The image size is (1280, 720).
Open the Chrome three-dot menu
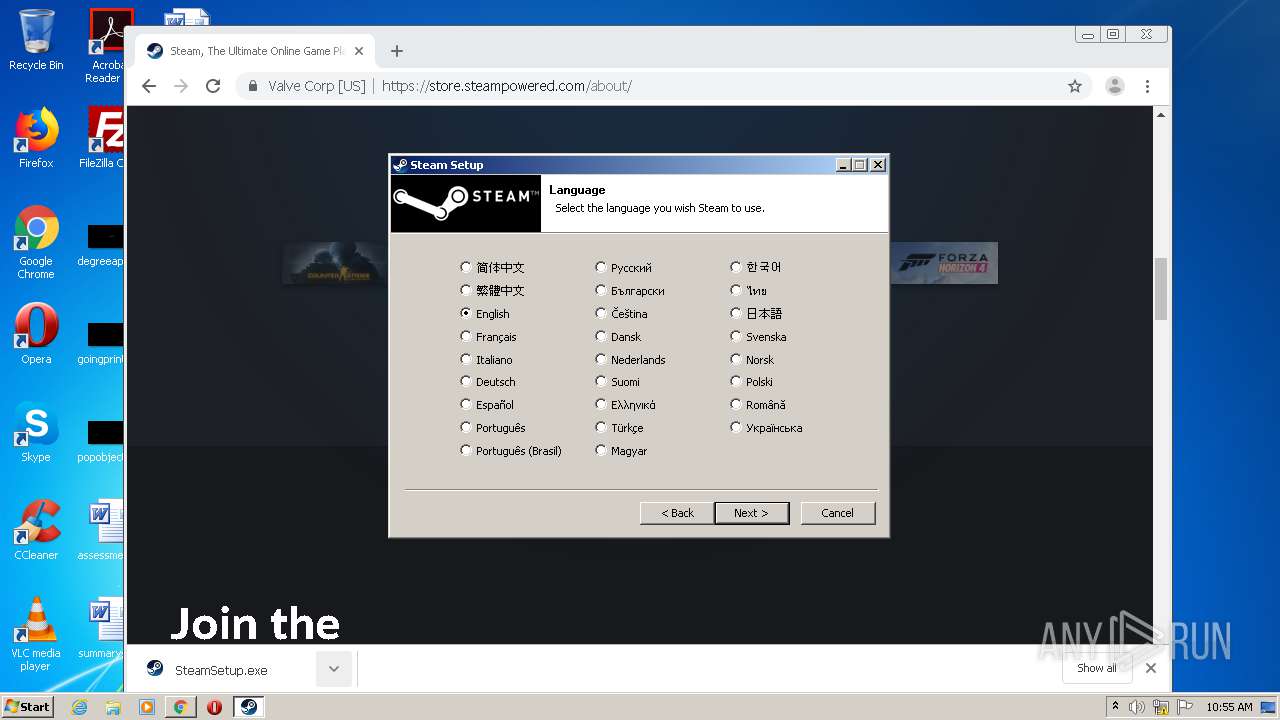(x=1147, y=86)
